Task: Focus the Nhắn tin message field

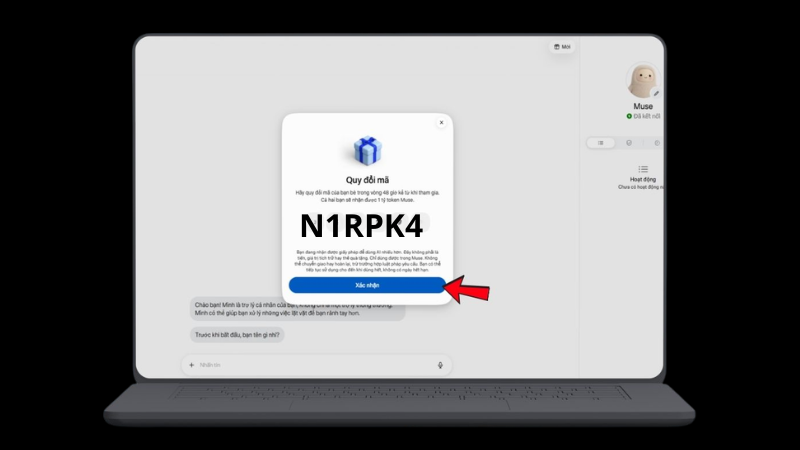Action: tap(316, 365)
